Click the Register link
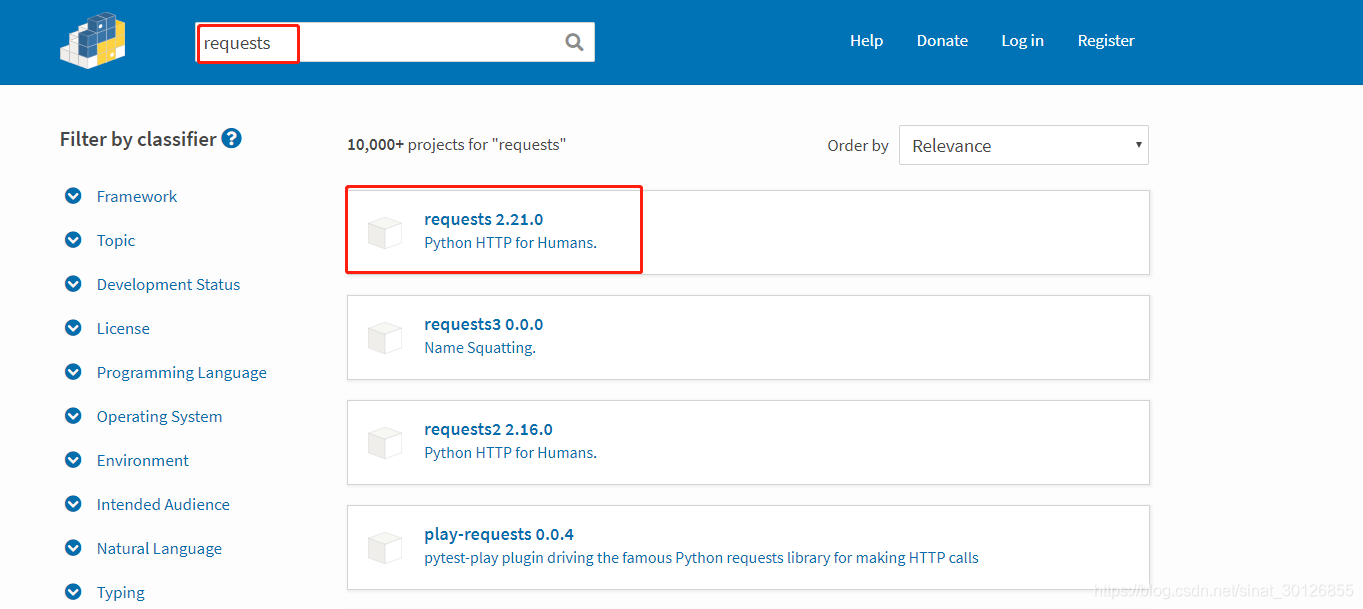 click(1106, 41)
